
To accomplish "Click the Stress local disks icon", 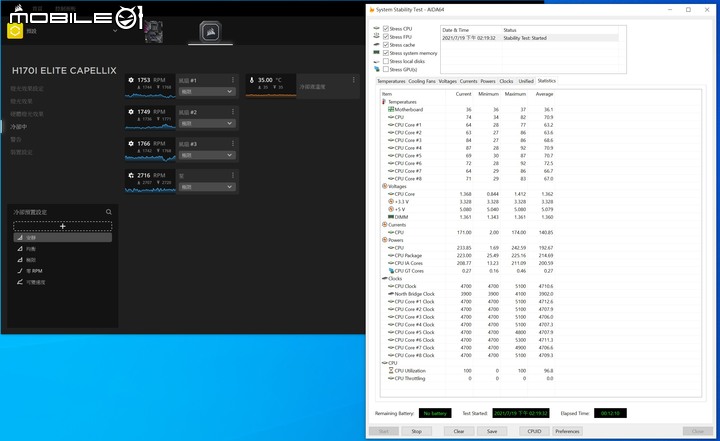I will pyautogui.click(x=377, y=61).
